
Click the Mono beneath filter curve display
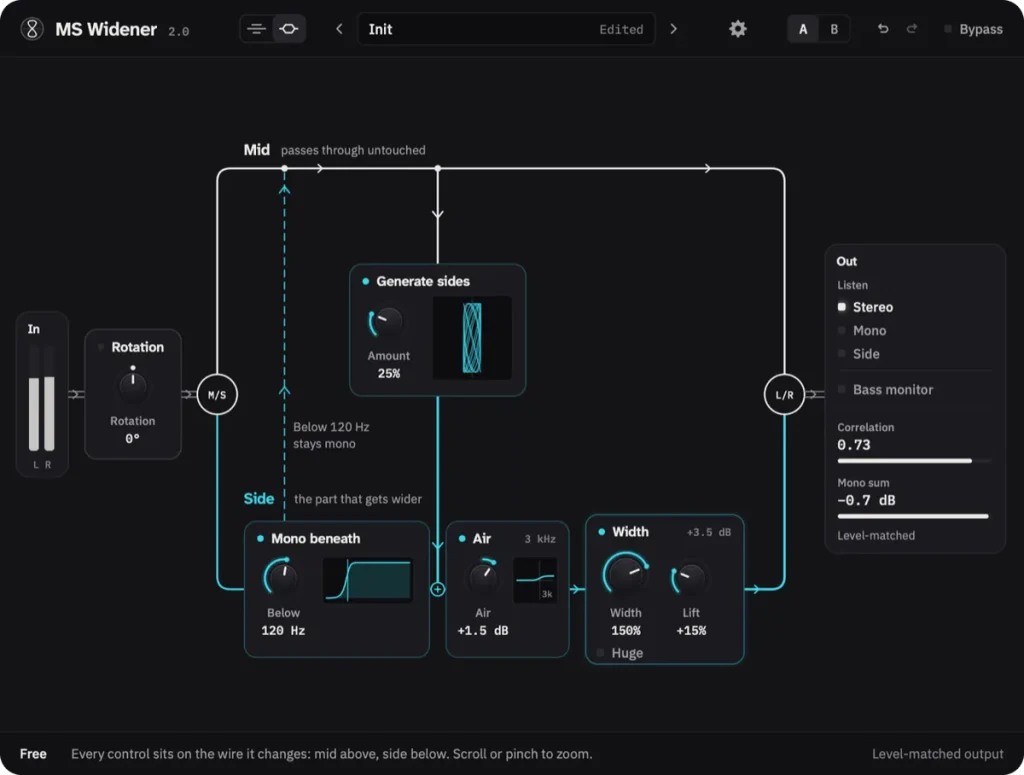[x=368, y=580]
